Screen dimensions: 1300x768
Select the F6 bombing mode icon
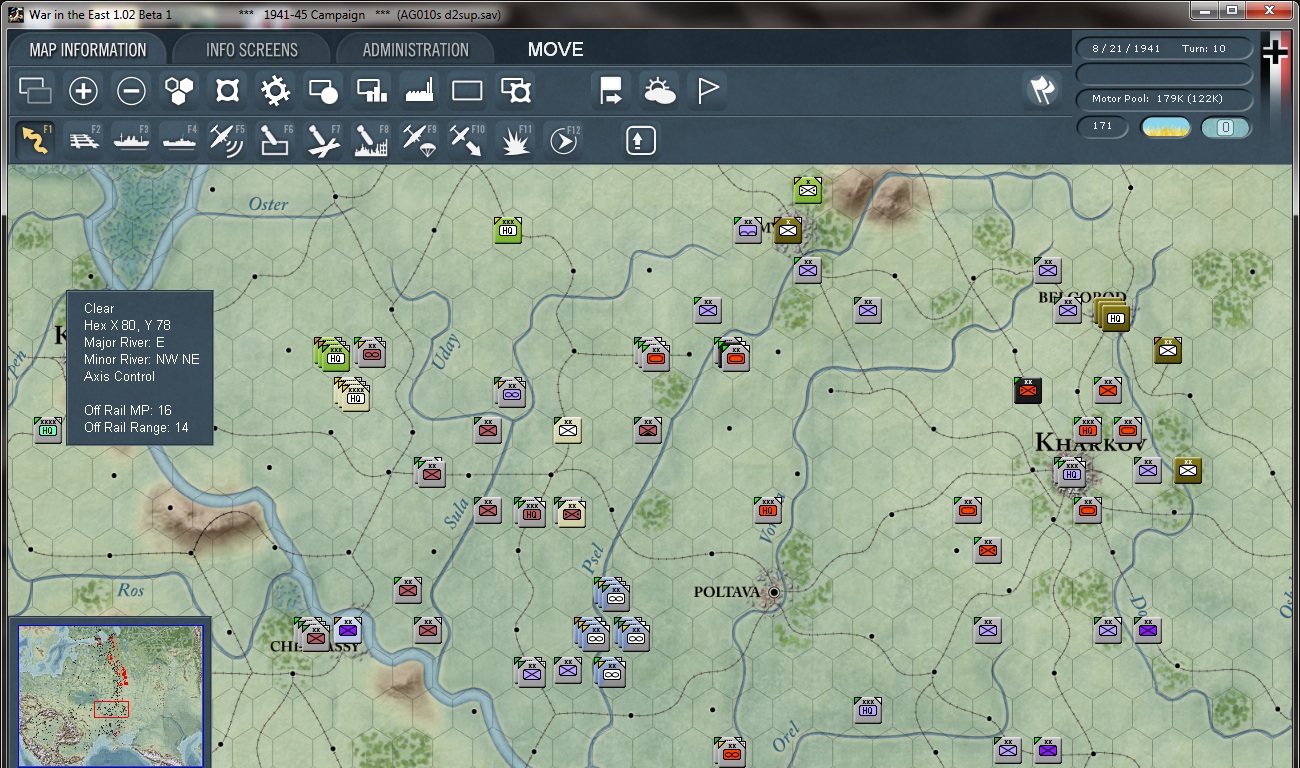(276, 140)
